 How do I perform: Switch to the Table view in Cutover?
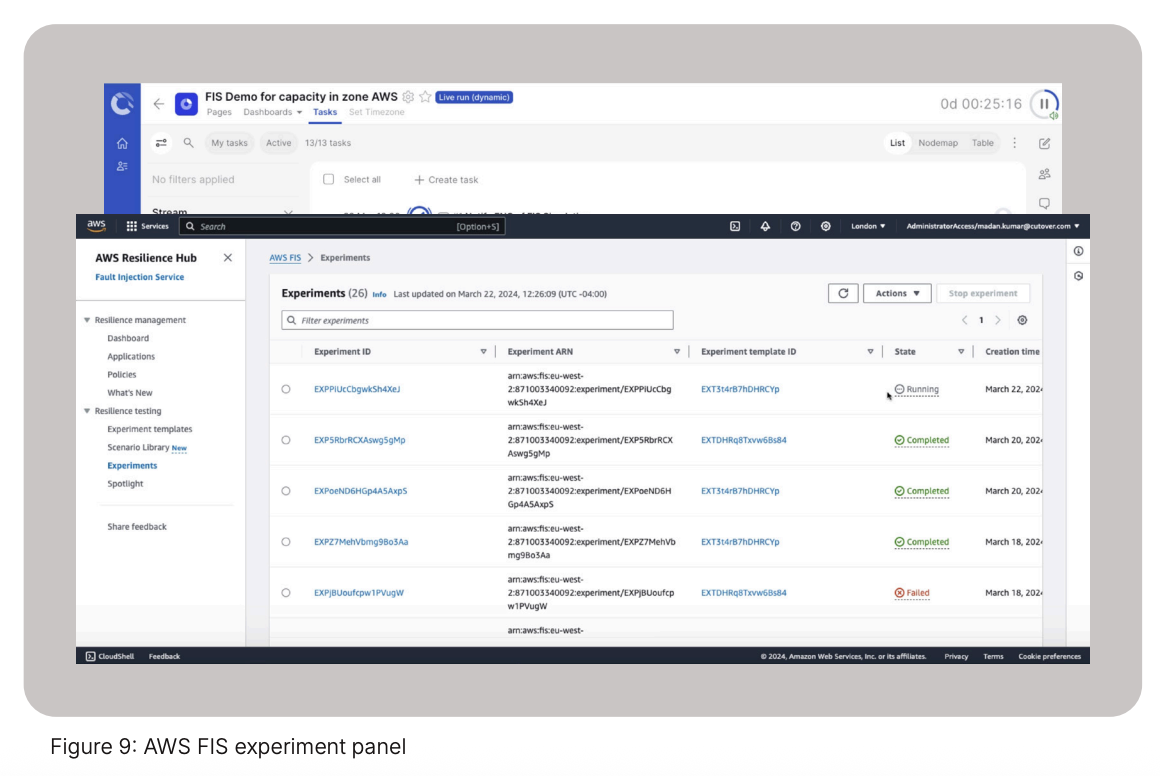tap(982, 143)
